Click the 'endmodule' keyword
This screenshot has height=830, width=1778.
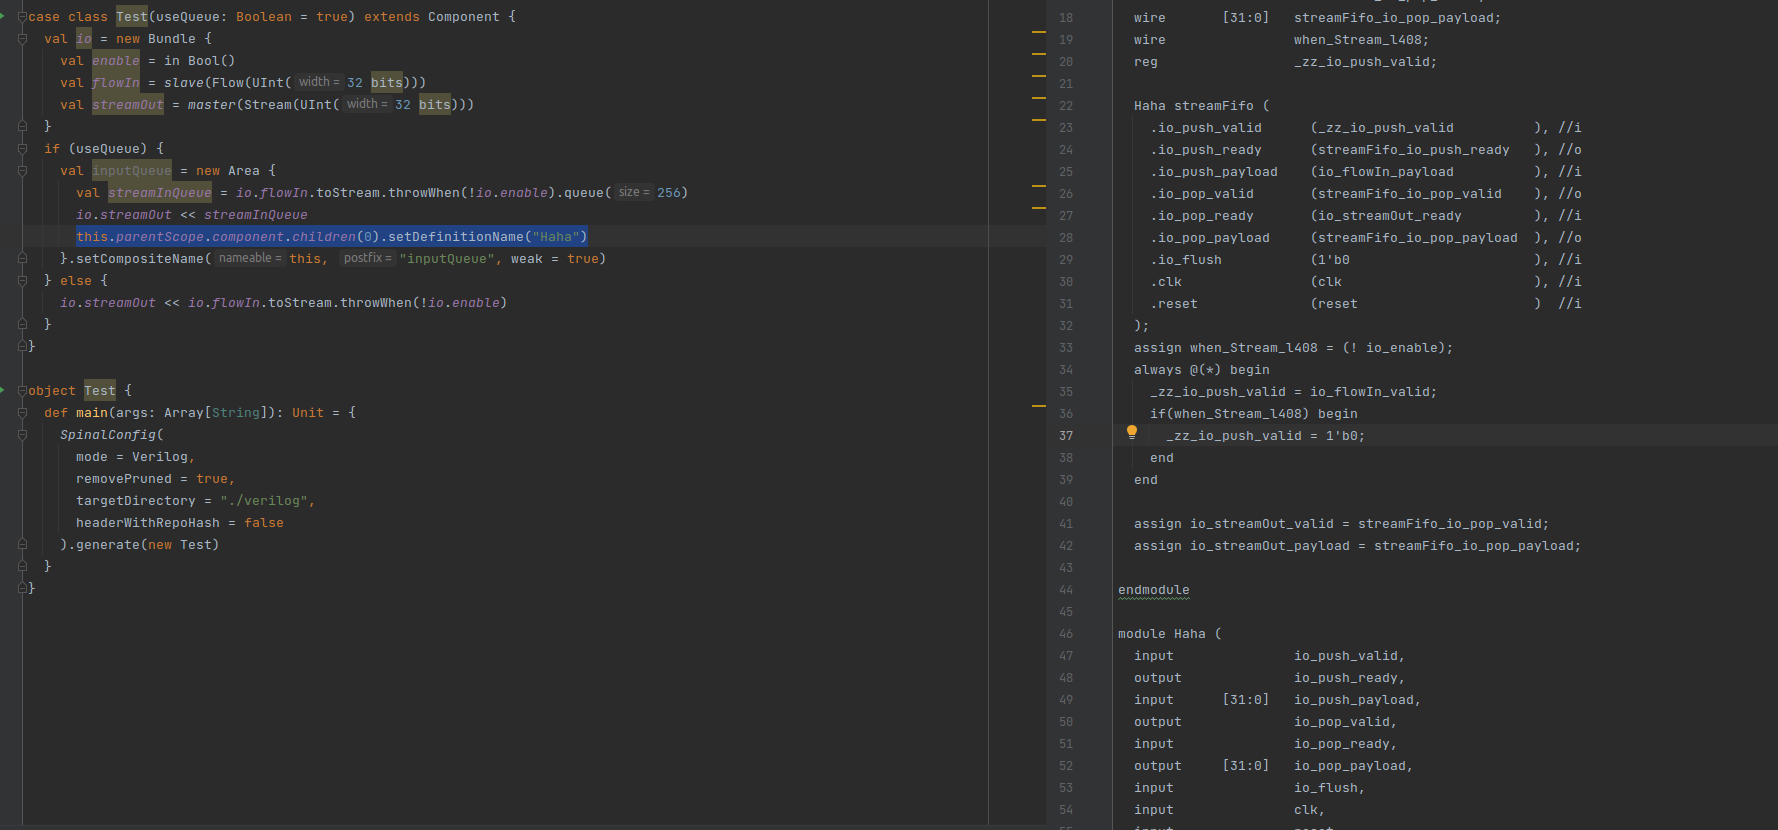pyautogui.click(x=1154, y=590)
